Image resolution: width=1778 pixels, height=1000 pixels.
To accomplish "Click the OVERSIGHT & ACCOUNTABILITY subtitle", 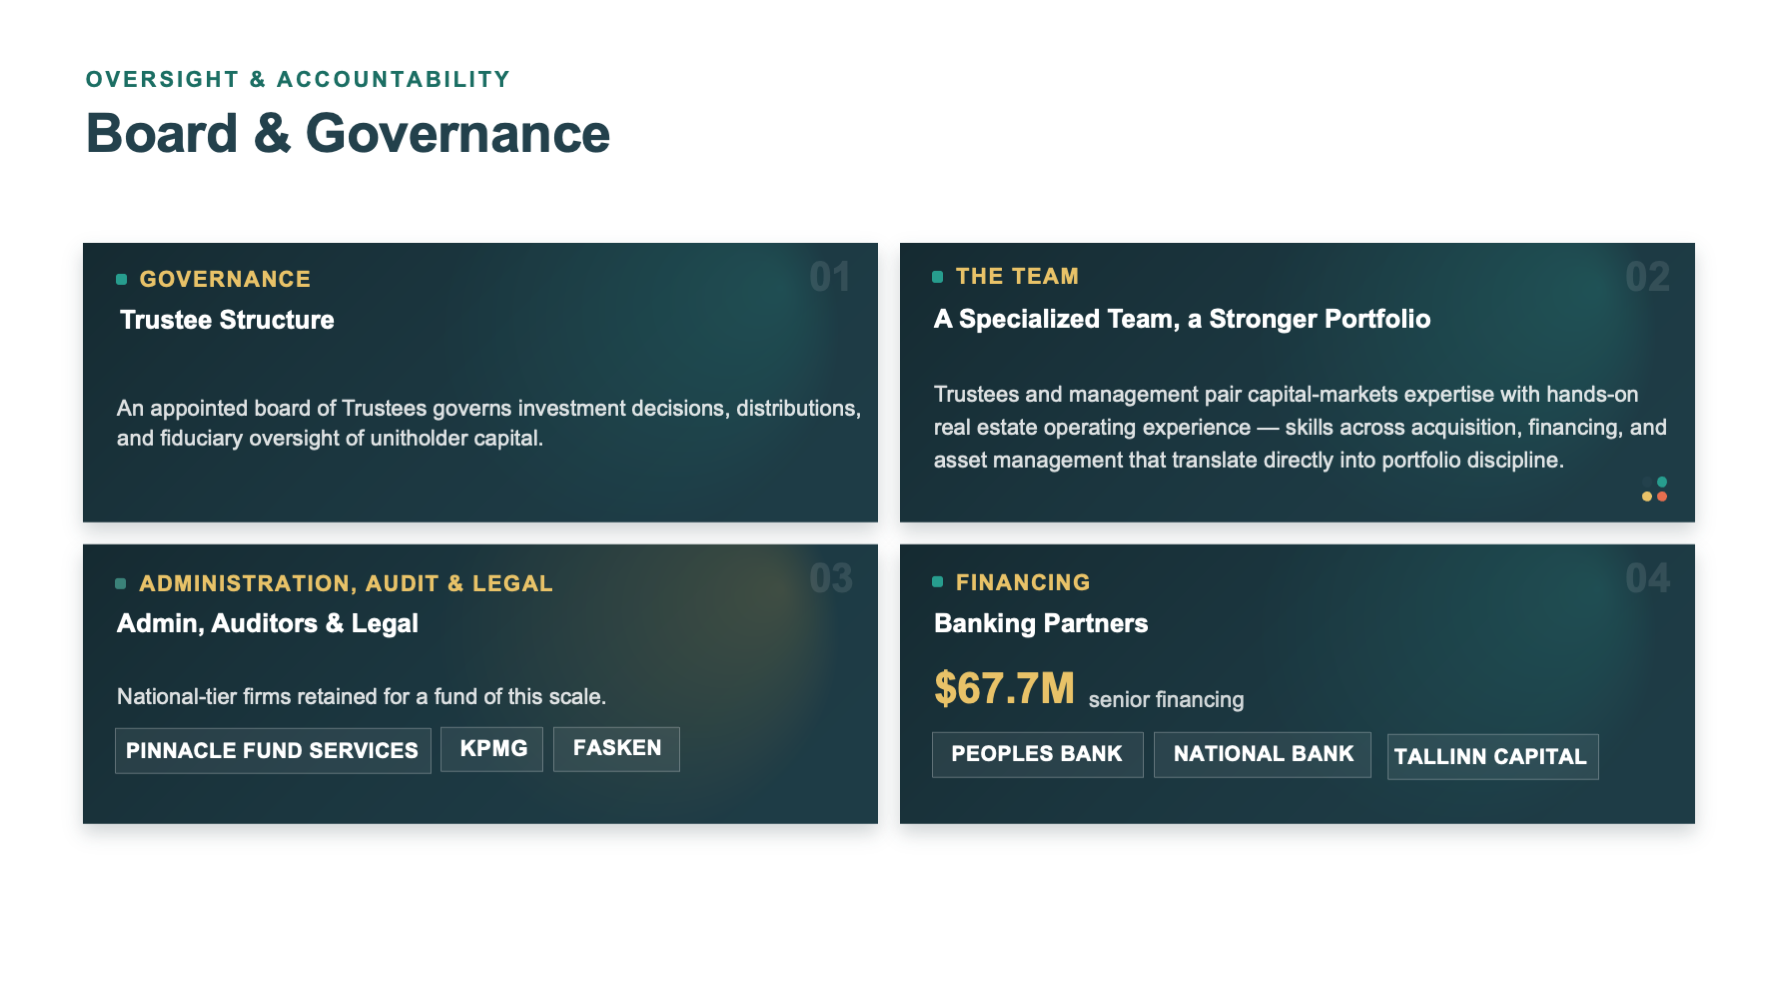I will pos(298,79).
